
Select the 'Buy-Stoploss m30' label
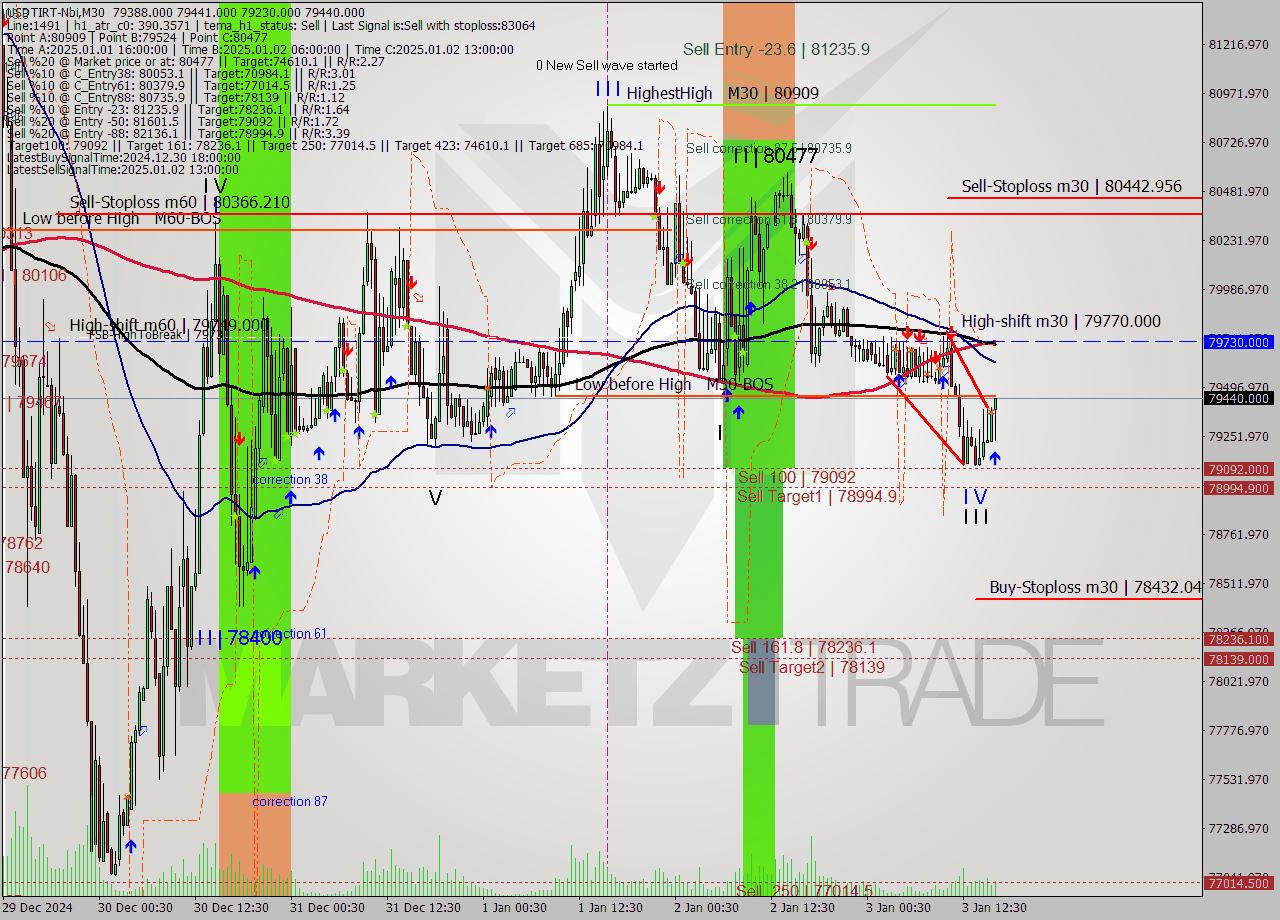(1095, 587)
